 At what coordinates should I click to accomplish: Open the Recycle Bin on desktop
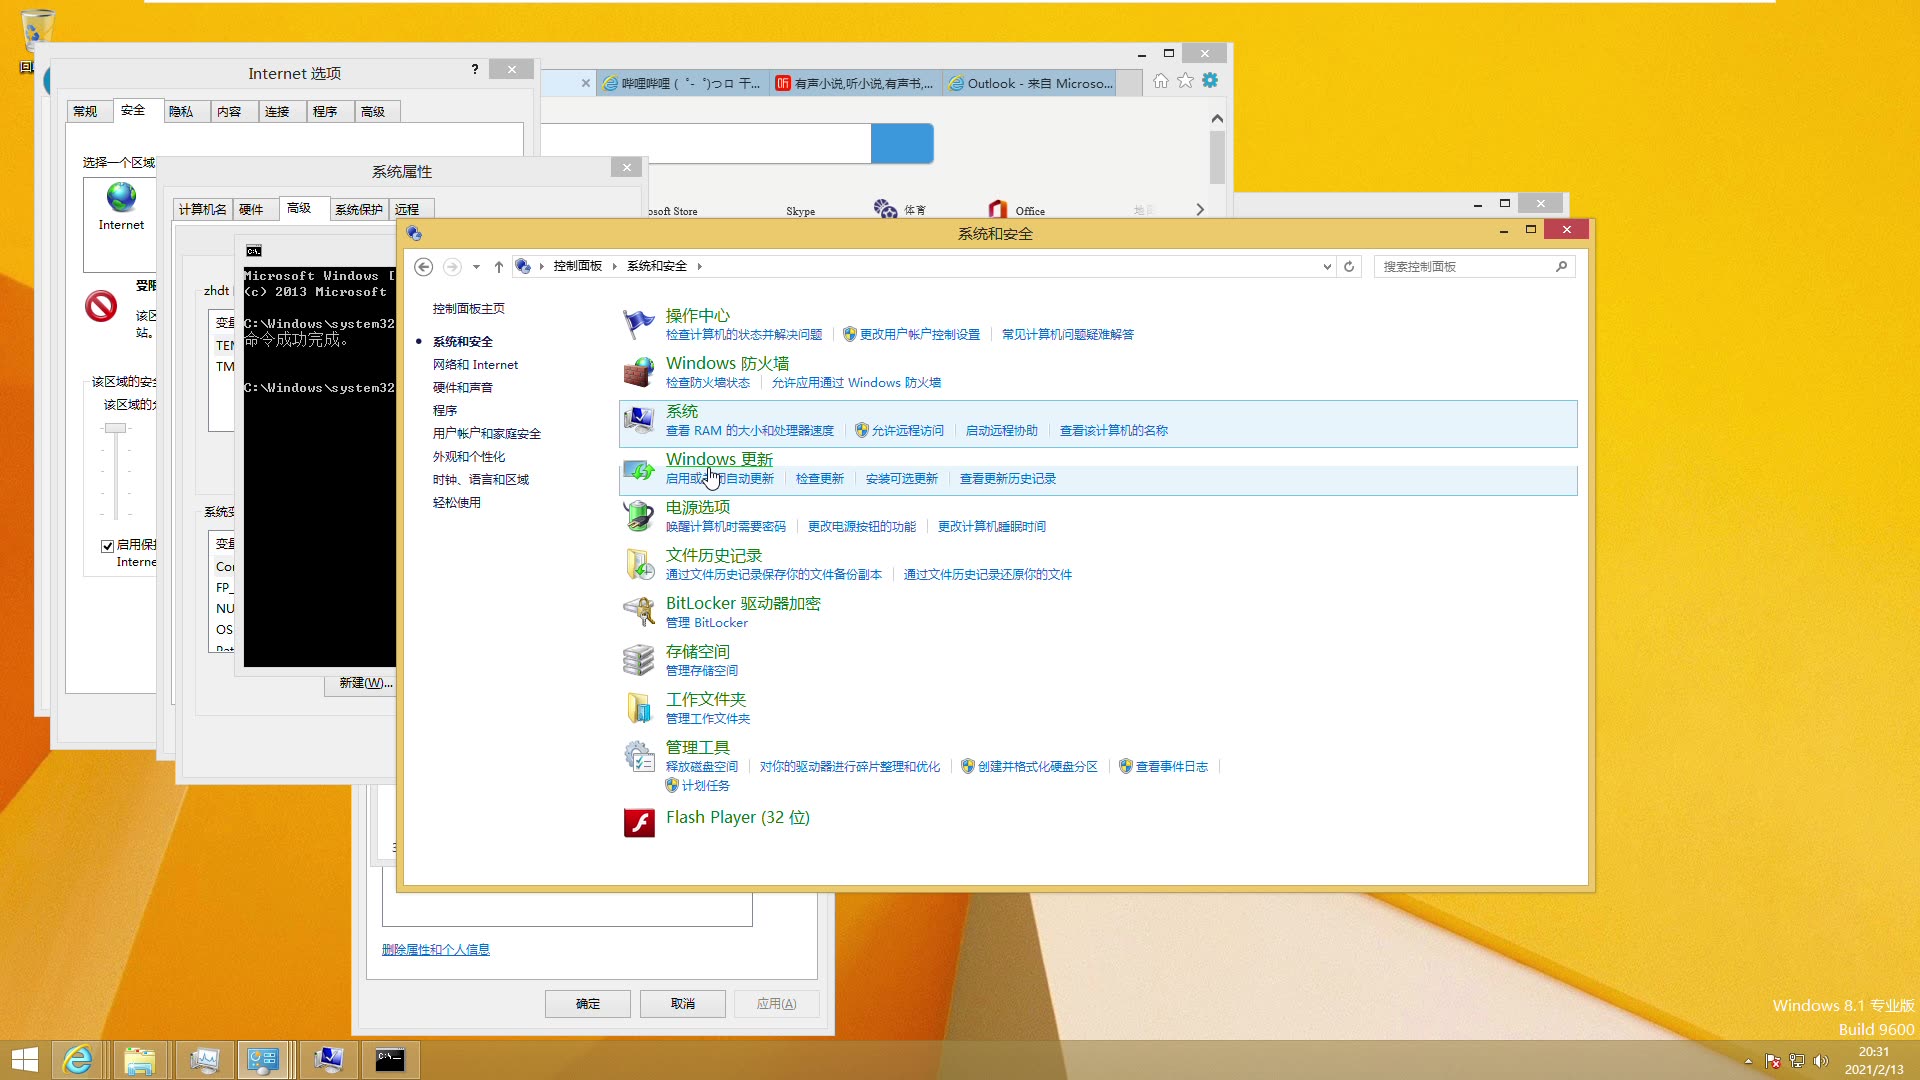37,30
